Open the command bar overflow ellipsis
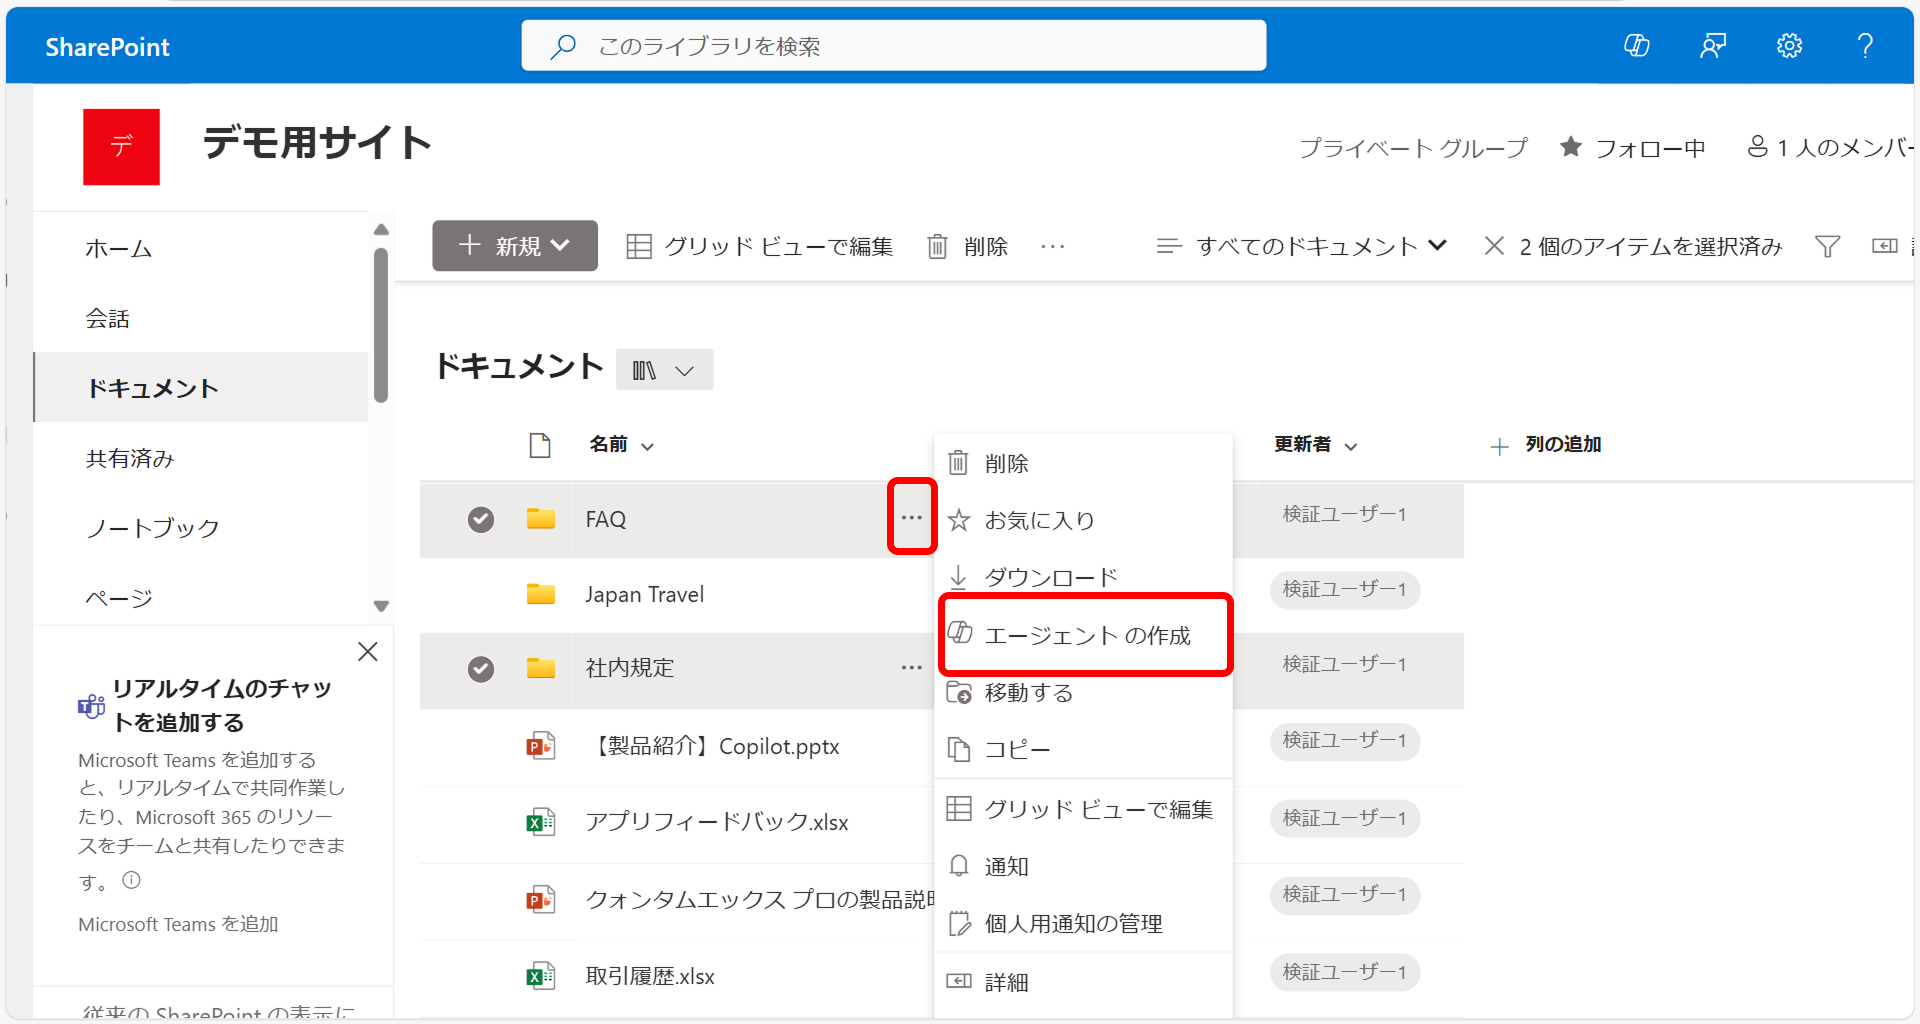 pyautogui.click(x=1053, y=246)
